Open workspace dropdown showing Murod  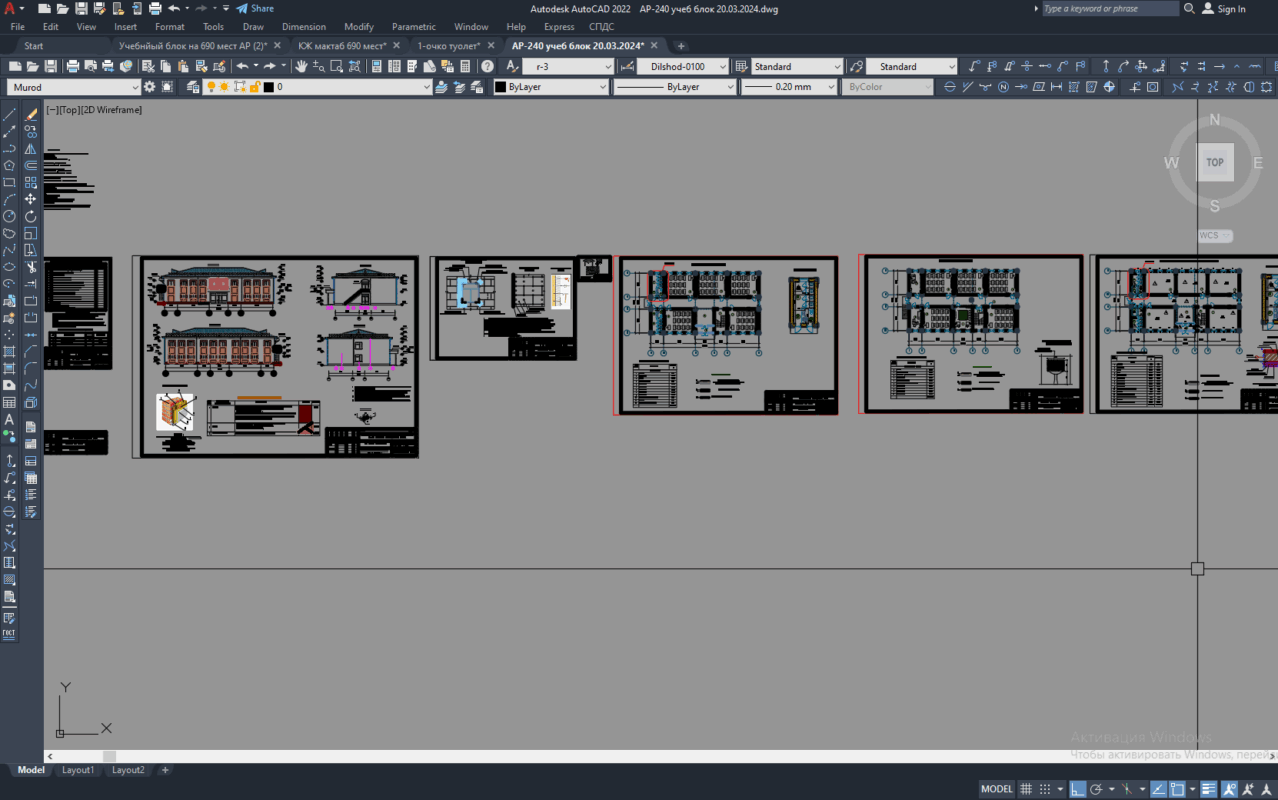tap(74, 87)
